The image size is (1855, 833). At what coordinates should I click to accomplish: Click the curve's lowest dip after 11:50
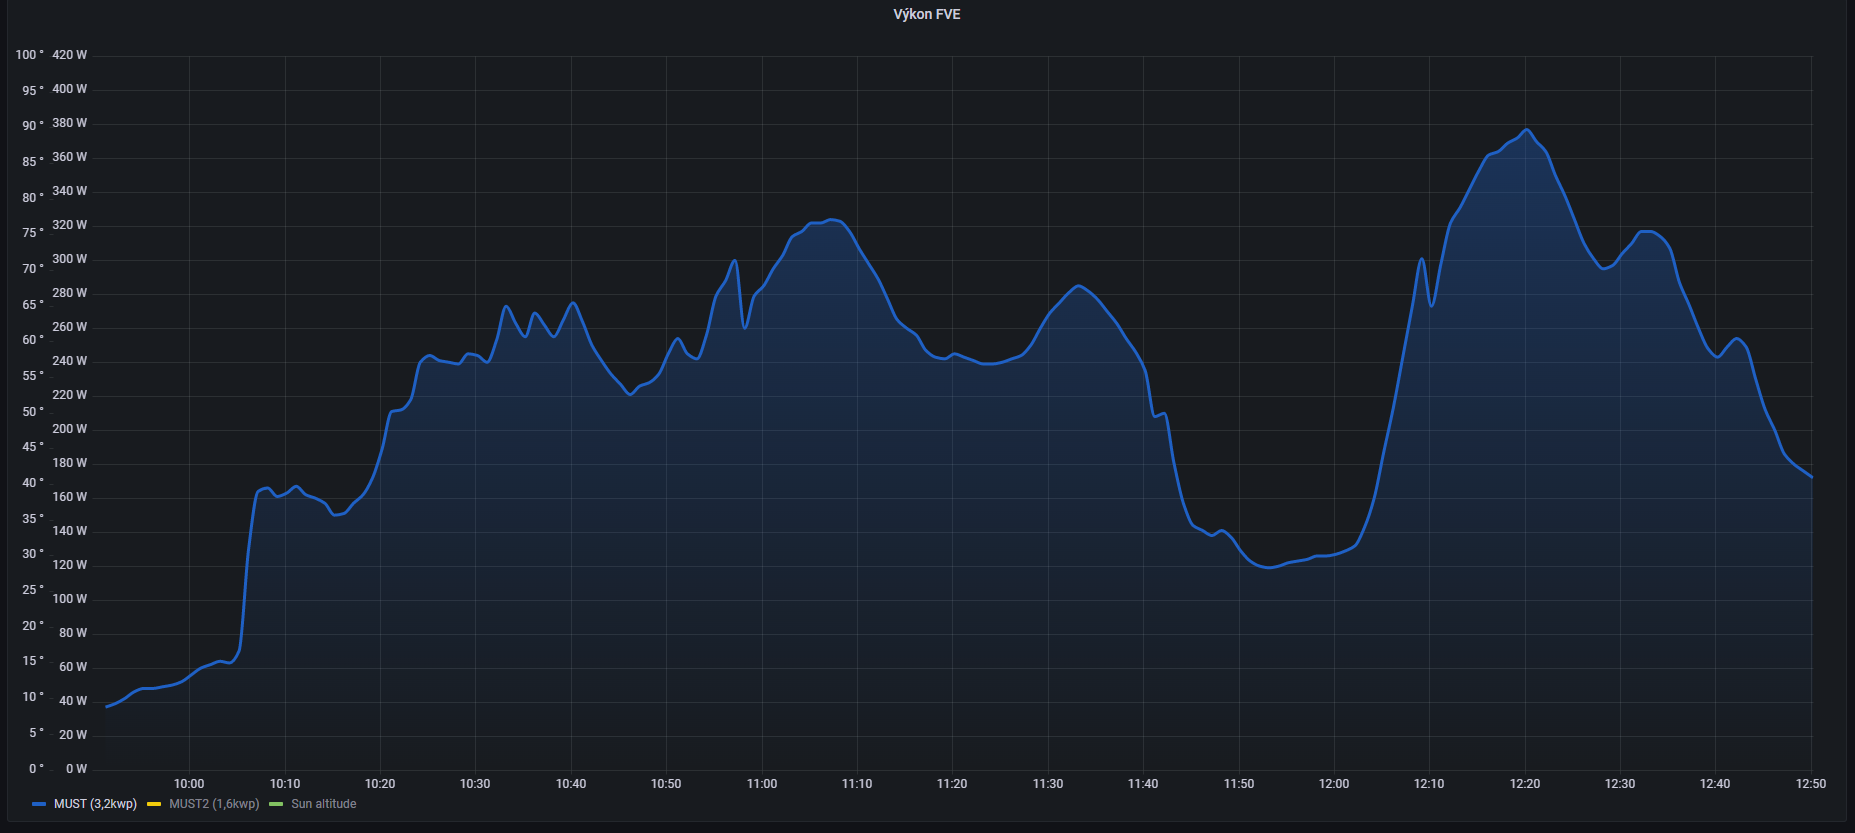[1270, 567]
